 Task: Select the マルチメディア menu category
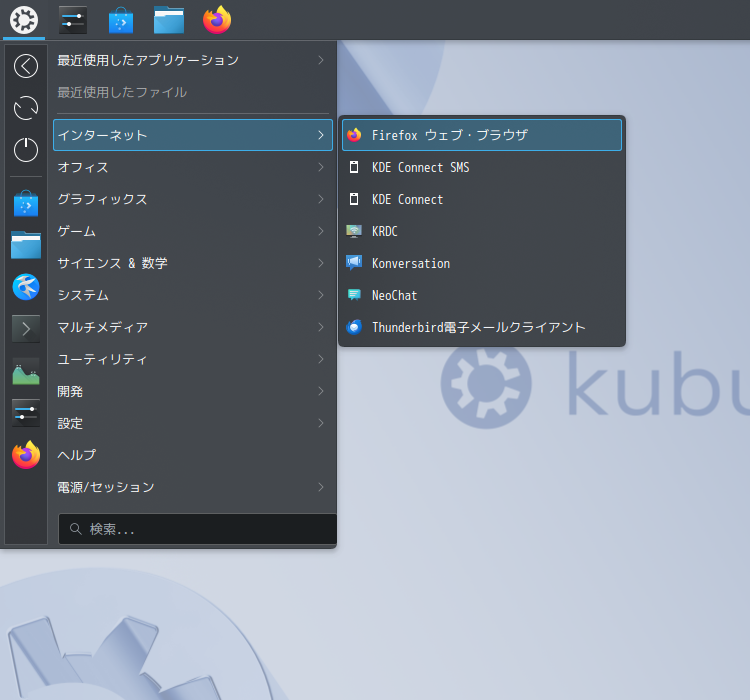(x=193, y=327)
